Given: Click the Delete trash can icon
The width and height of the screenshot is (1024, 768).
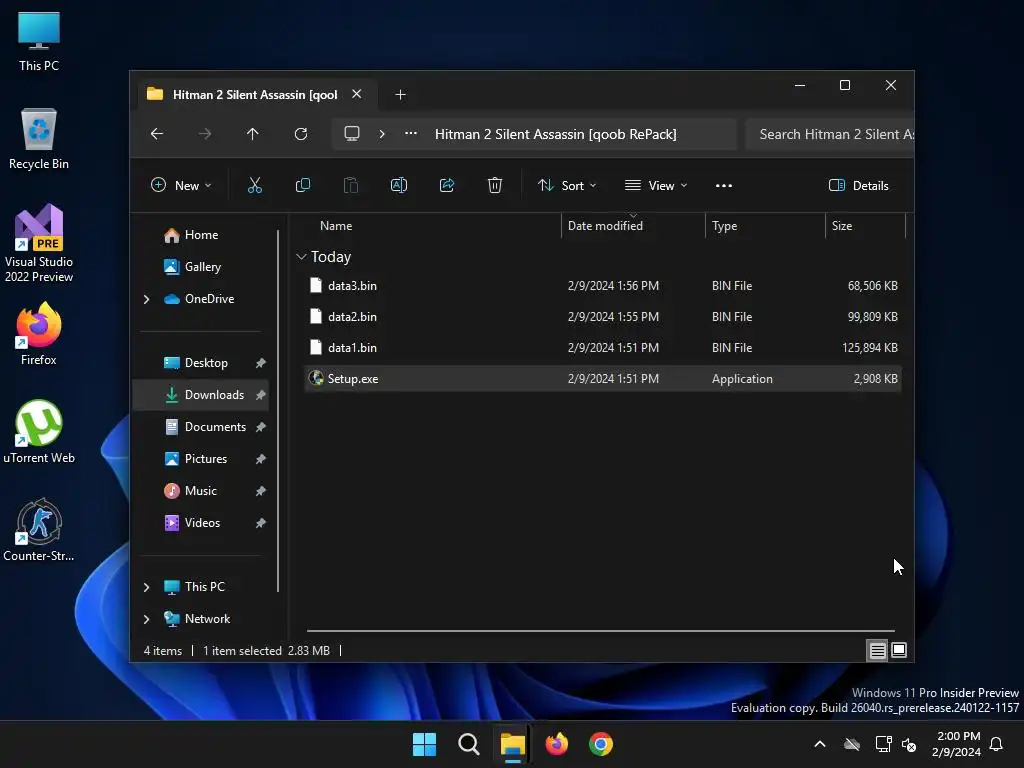Looking at the screenshot, I should coord(495,185).
